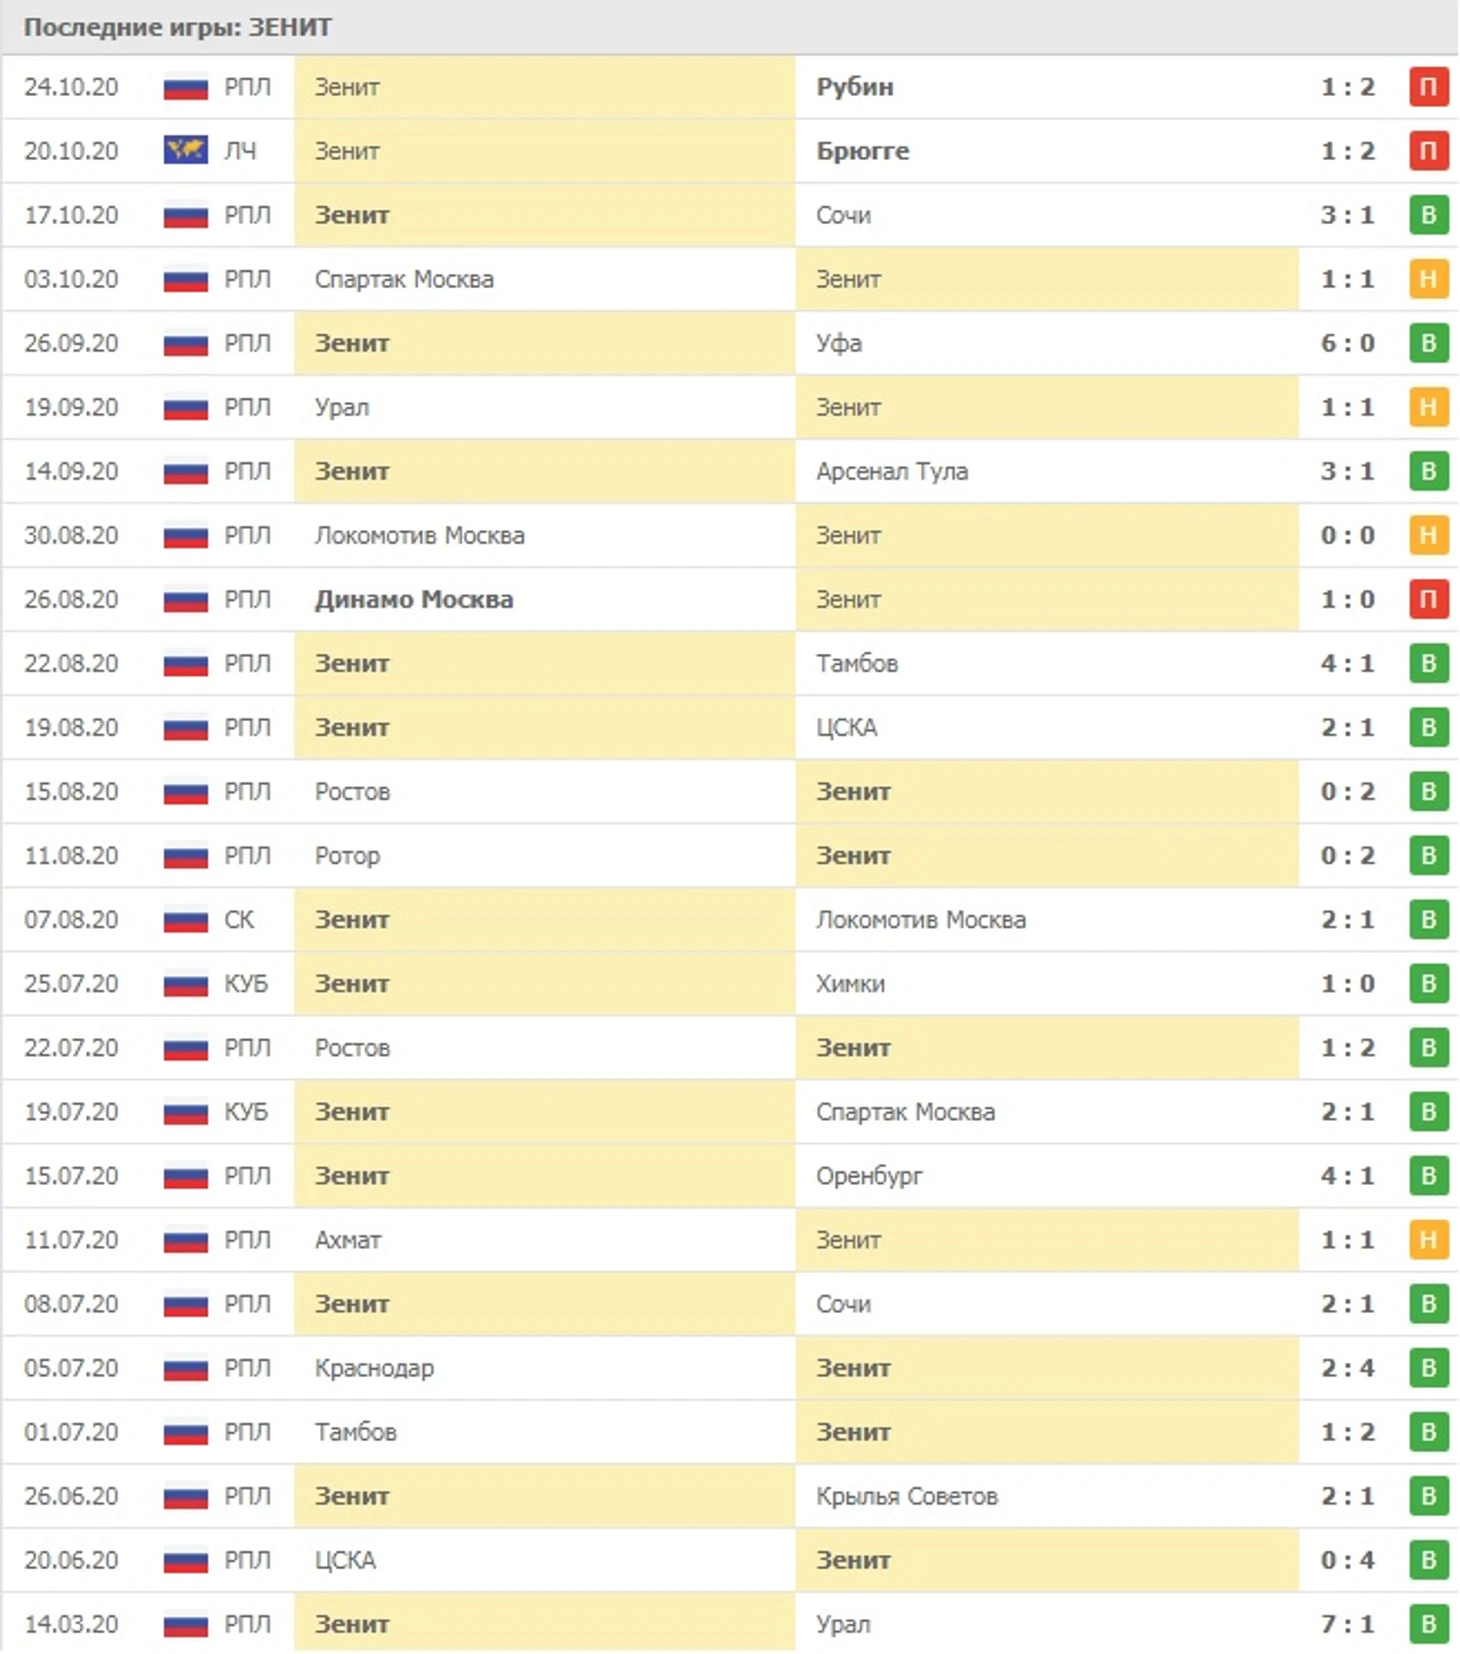Click the win badge in the Арсенал Тула row
Image resolution: width=1460 pixels, height=1654 pixels.
click(1428, 471)
